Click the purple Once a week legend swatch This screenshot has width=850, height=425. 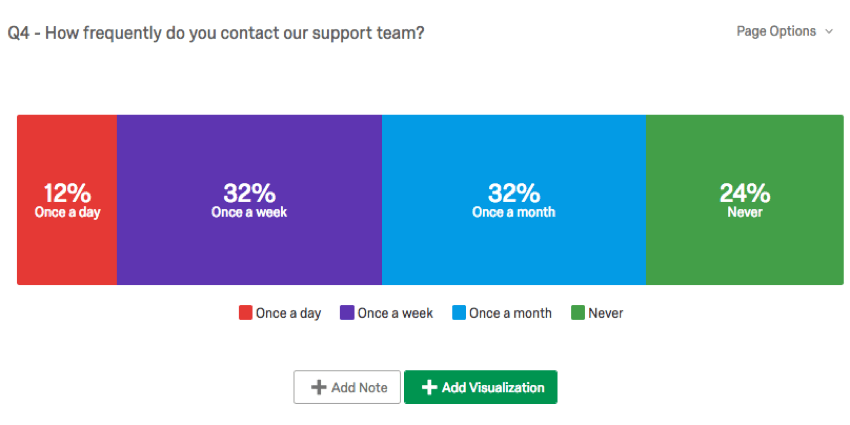pos(347,313)
